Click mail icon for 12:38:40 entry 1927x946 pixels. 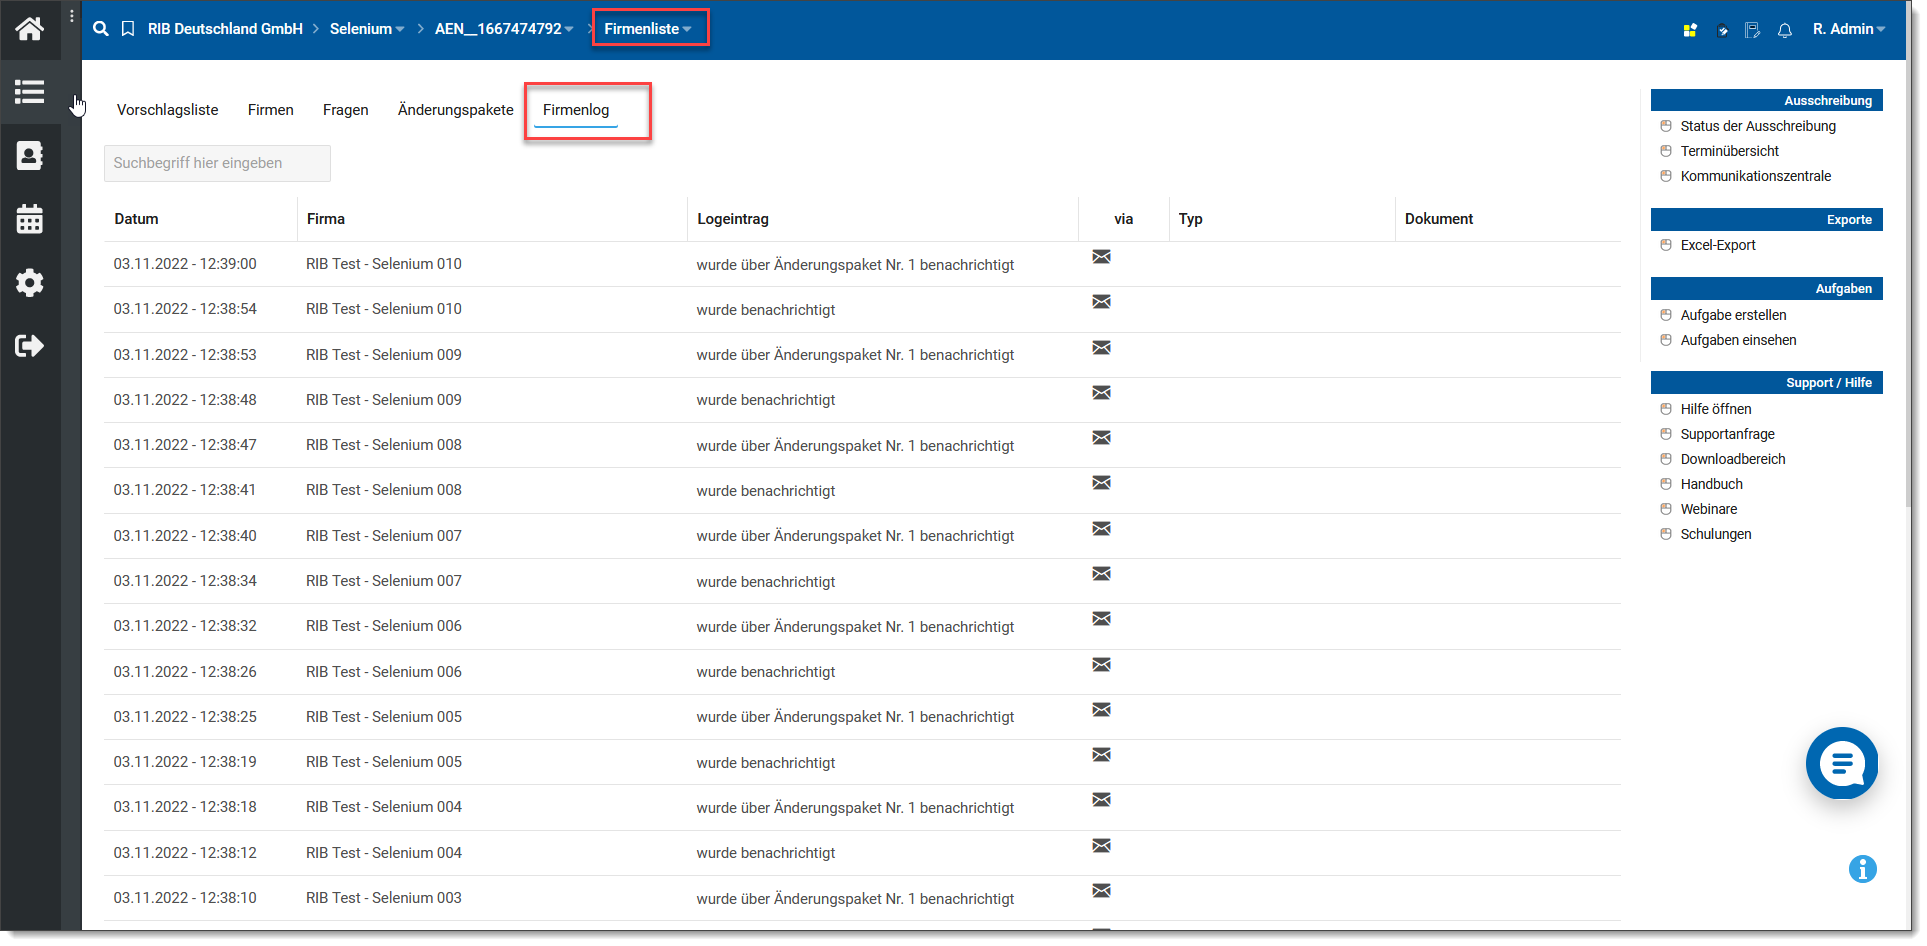(1102, 529)
